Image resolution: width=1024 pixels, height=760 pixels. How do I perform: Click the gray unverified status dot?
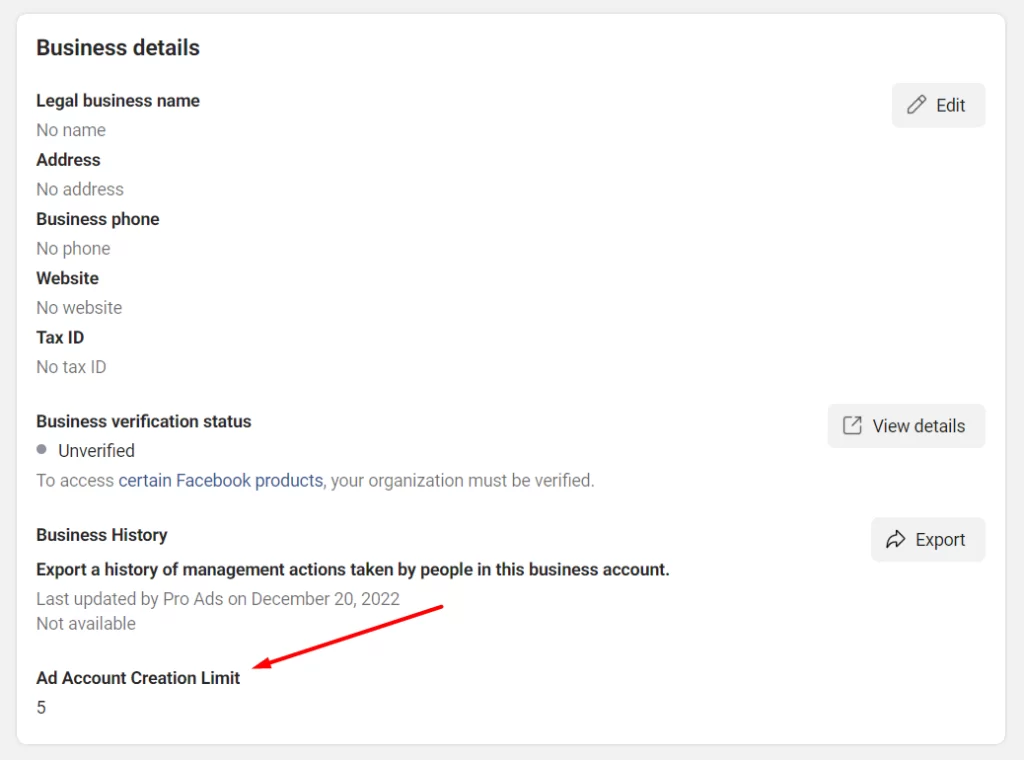41,450
